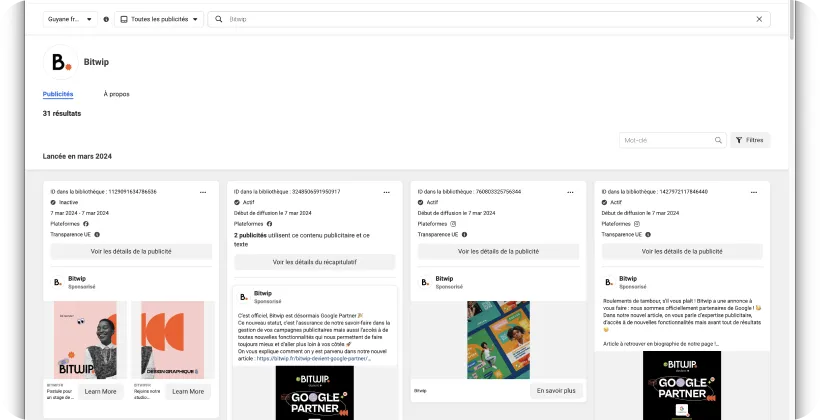This screenshot has width=820, height=420.
Task: Click the green posters ad image
Action: point(498,340)
